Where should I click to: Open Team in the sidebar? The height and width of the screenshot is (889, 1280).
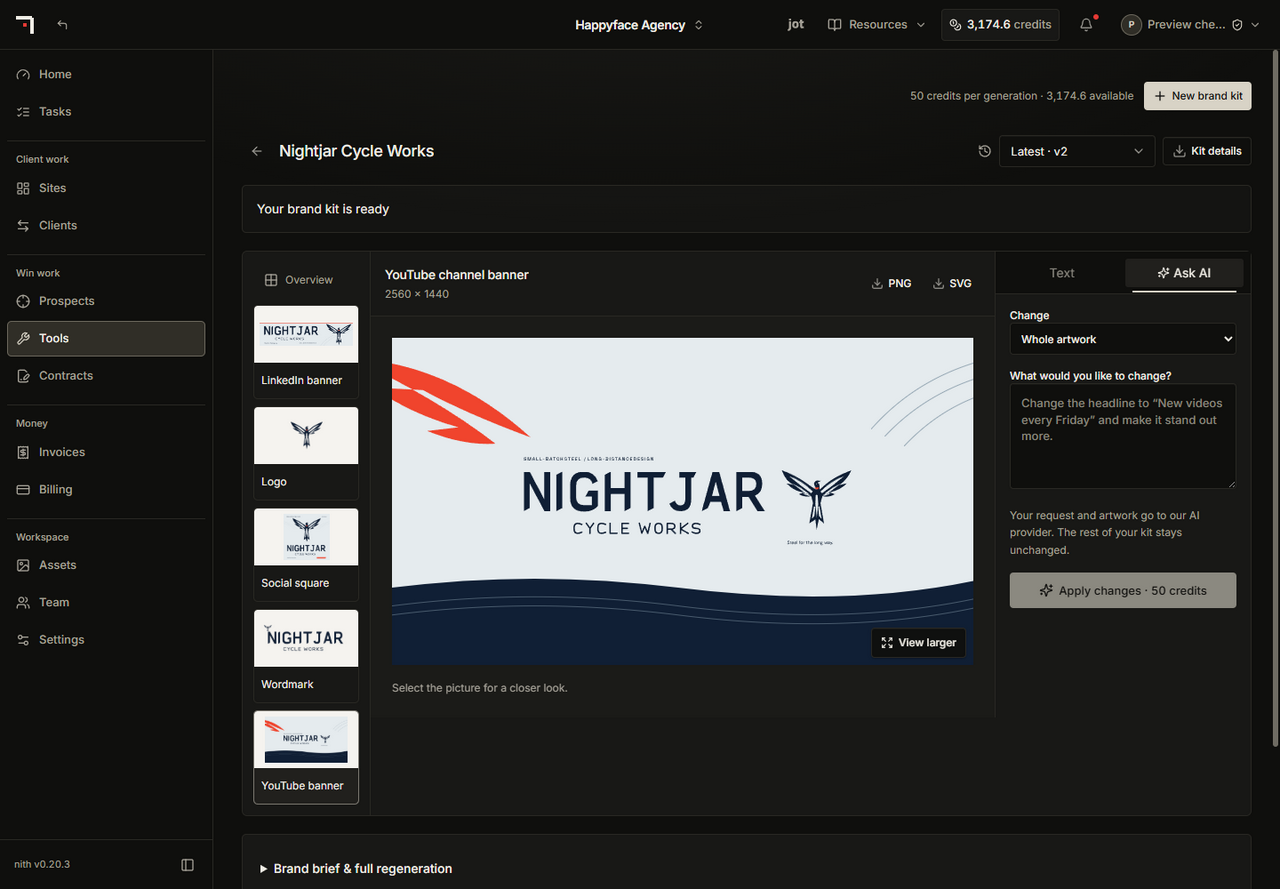(106, 602)
